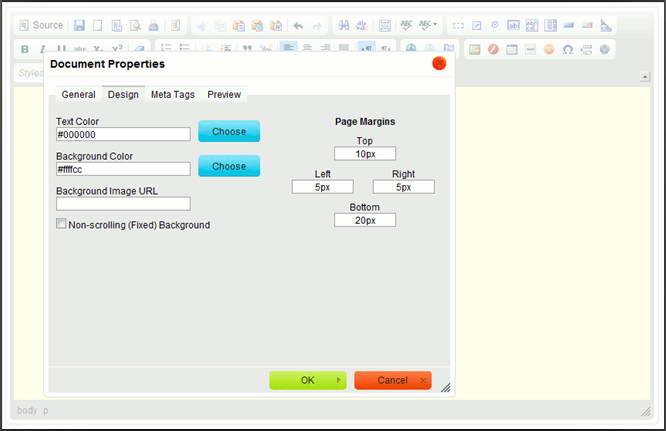Viewport: 666px width, 431px height.
Task: Switch to the General tab
Action: tap(78, 95)
